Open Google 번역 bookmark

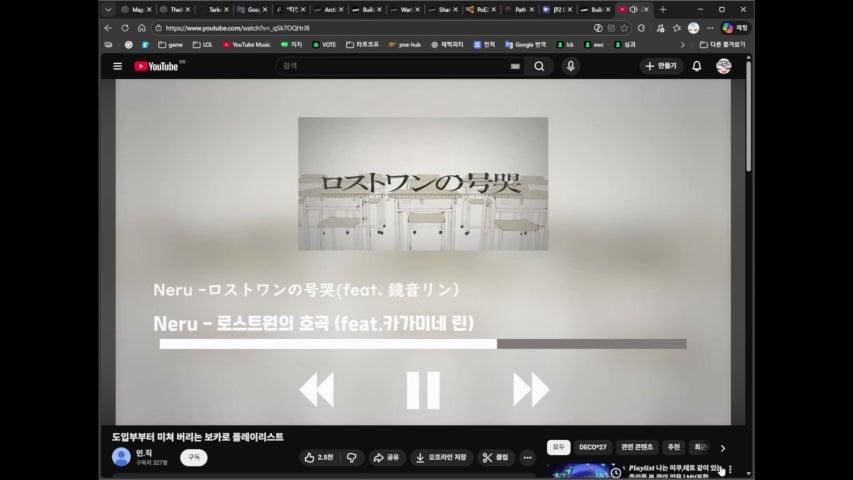coord(526,45)
